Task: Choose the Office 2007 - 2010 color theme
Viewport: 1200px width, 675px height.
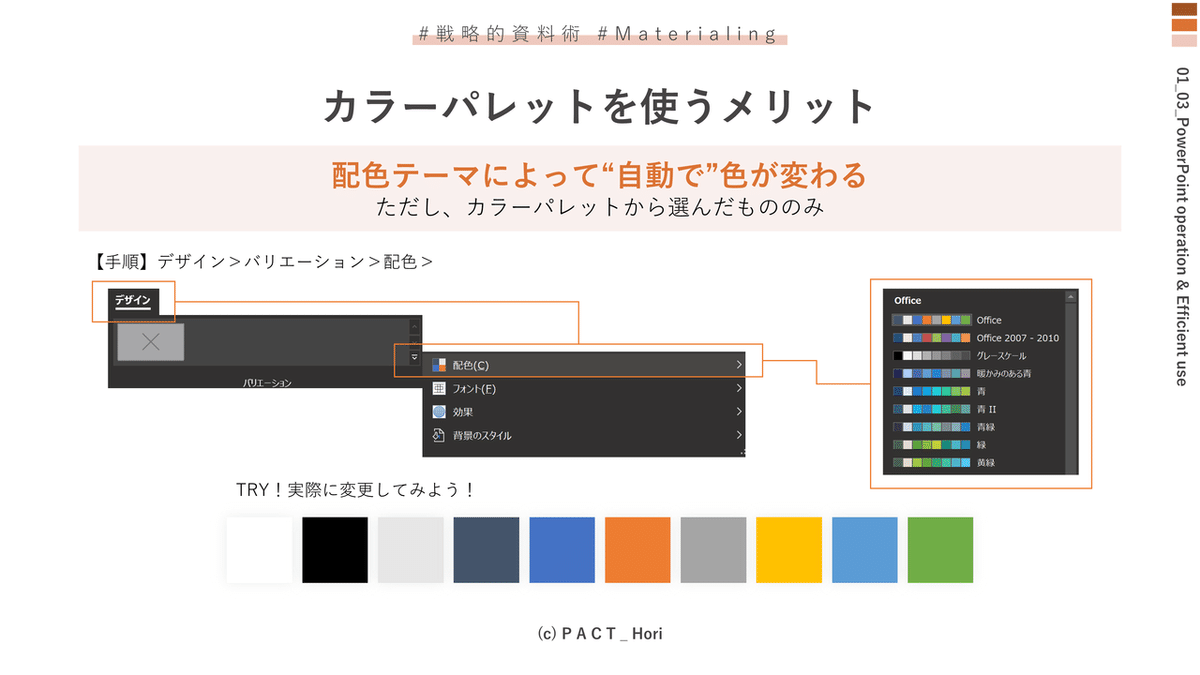Action: coord(976,338)
